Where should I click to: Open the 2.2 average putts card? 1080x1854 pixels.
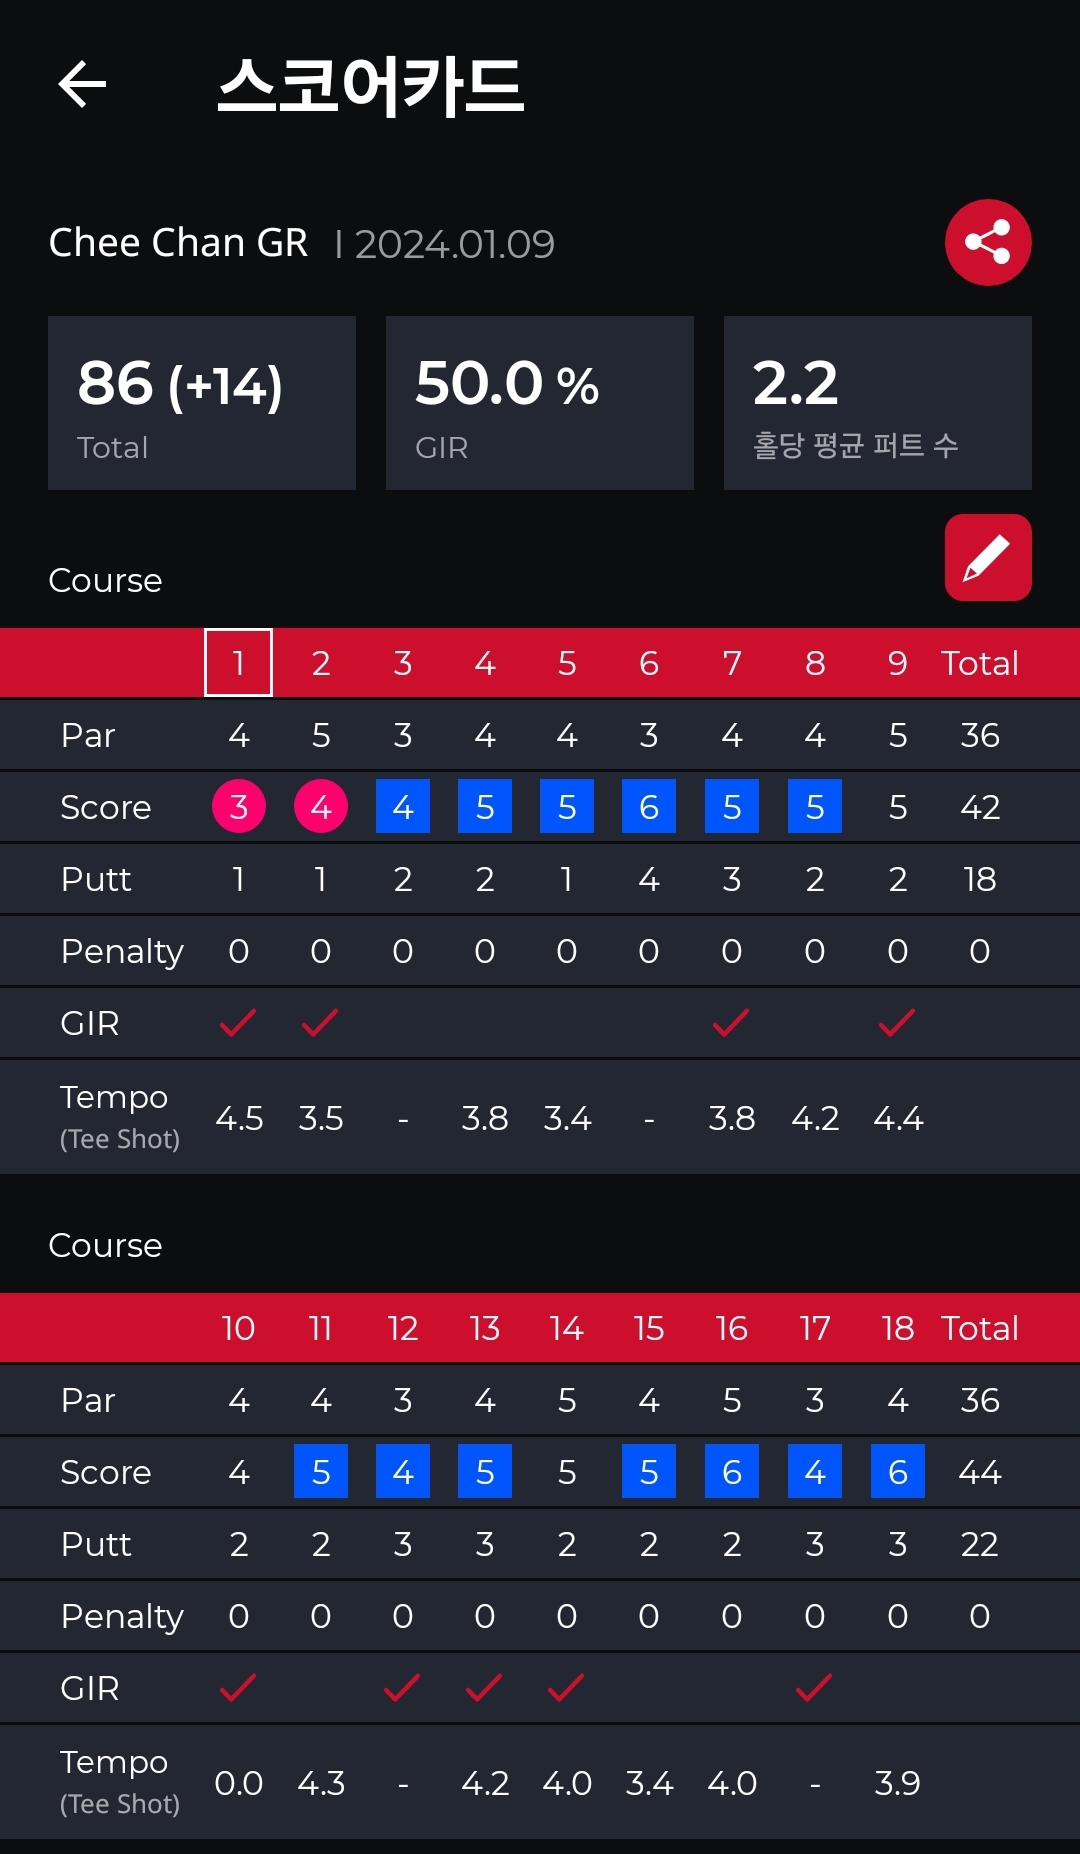click(x=877, y=403)
